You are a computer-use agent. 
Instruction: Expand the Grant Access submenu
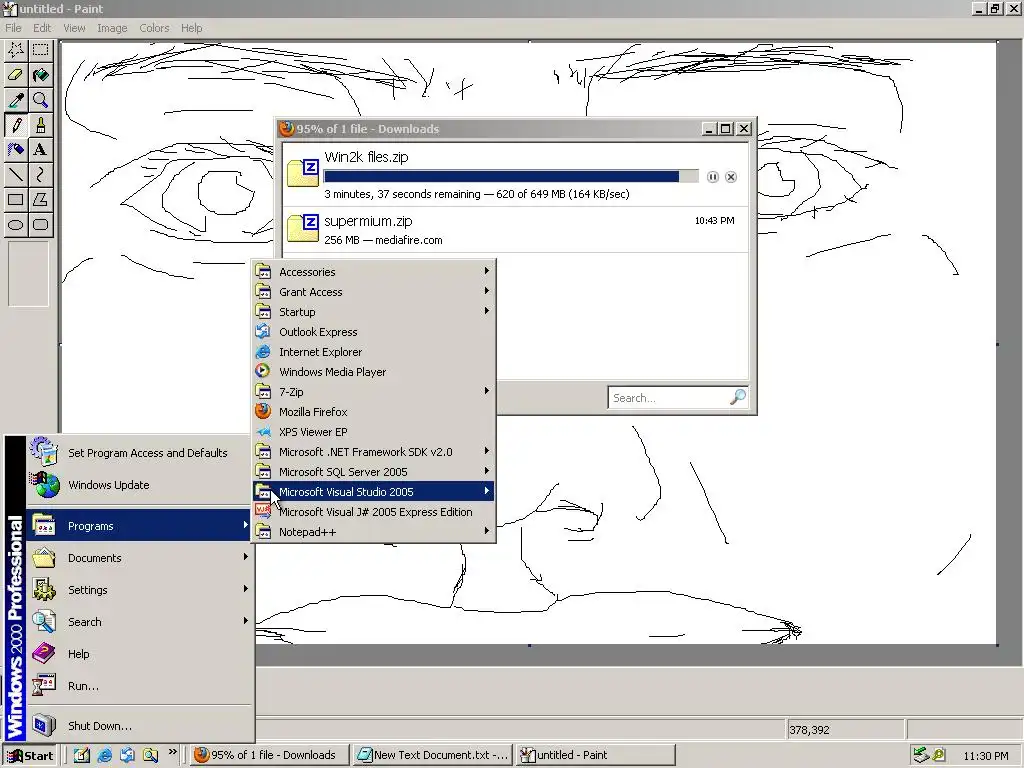(x=374, y=292)
